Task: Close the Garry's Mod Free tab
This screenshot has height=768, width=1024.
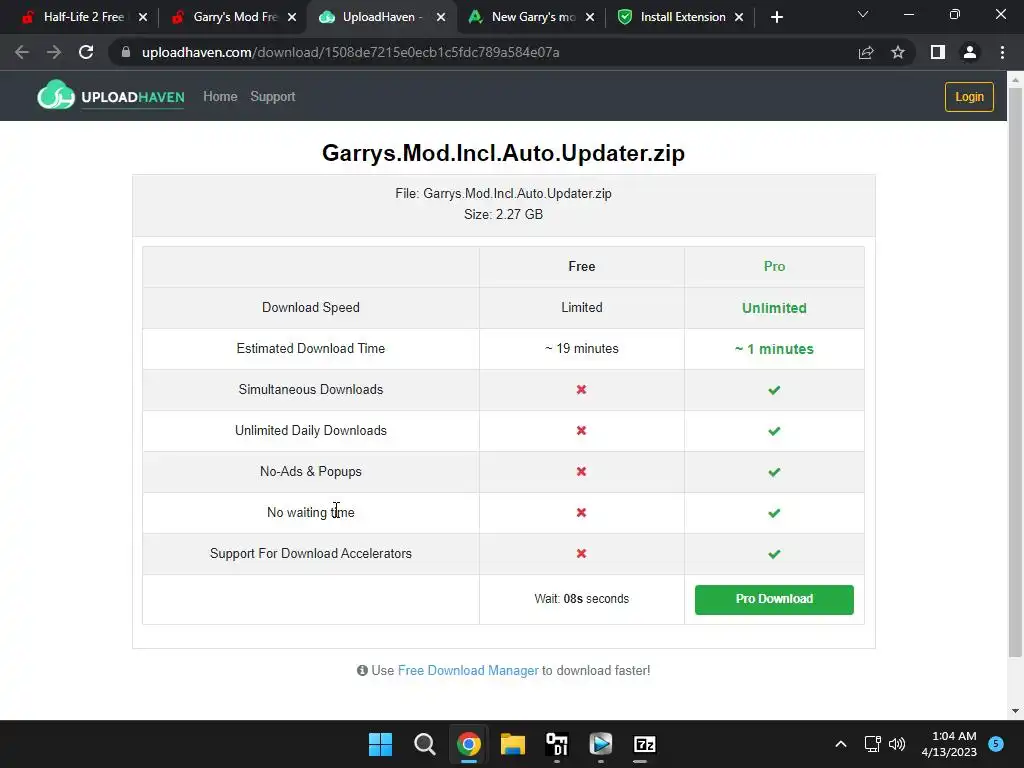Action: click(x=292, y=18)
